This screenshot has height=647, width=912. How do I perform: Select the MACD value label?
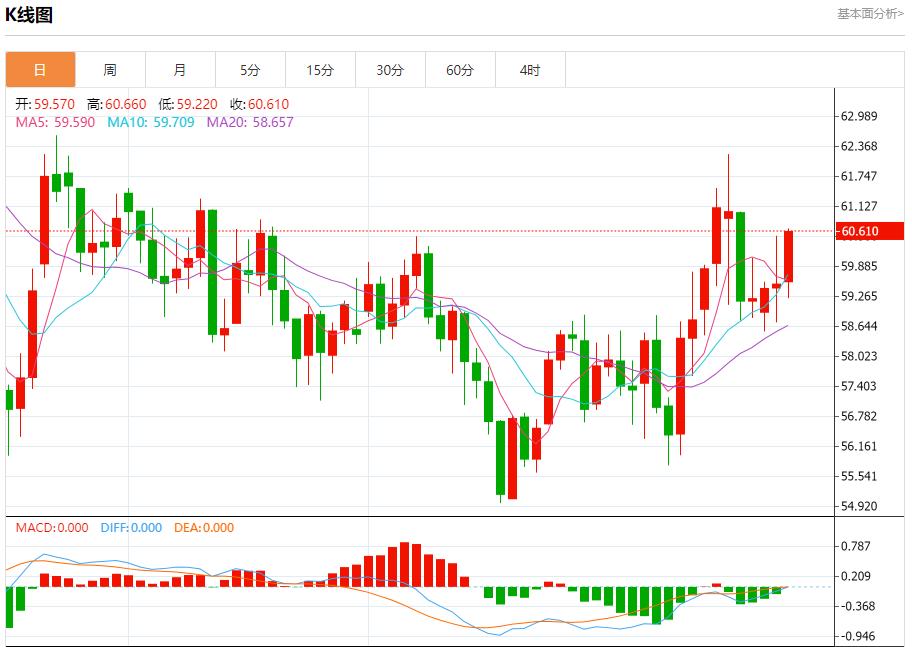[x=51, y=528]
